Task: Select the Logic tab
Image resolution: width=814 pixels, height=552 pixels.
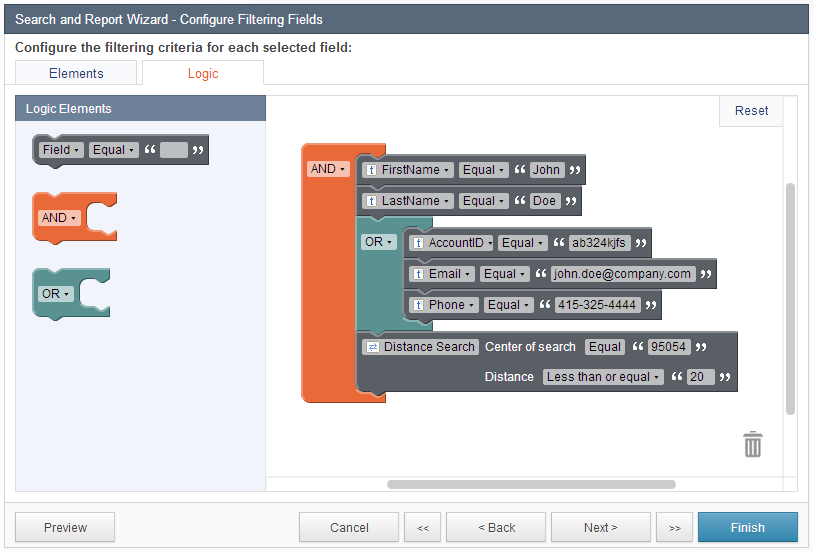Action: [203, 73]
